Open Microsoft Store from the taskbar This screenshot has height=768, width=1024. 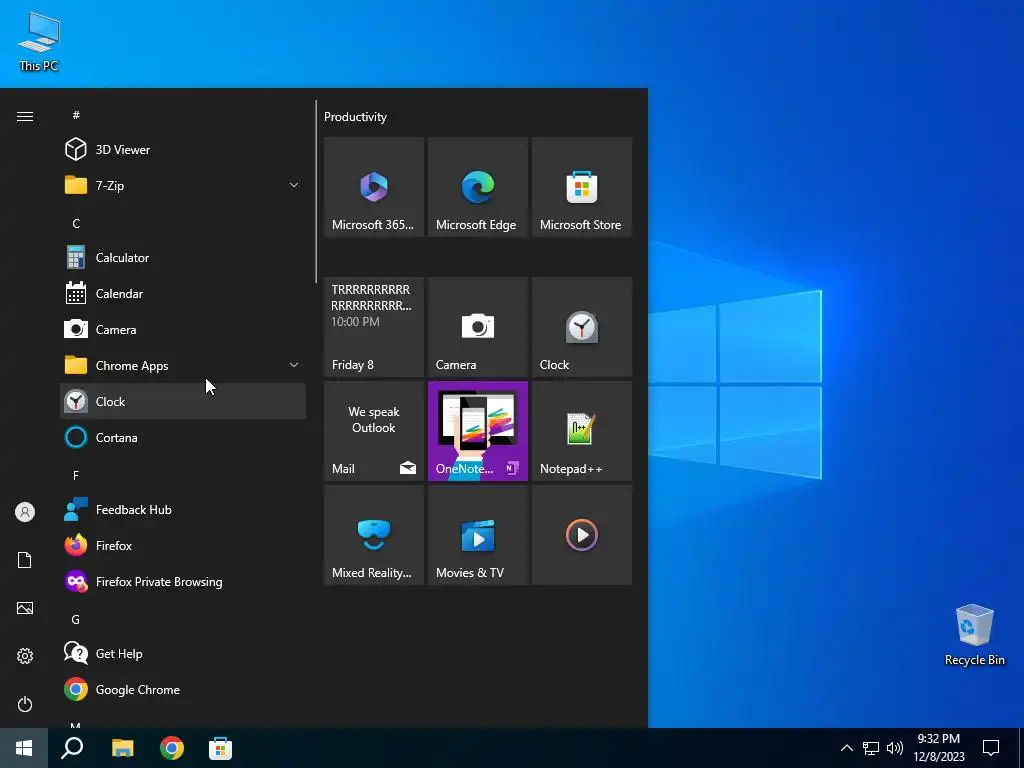point(221,748)
